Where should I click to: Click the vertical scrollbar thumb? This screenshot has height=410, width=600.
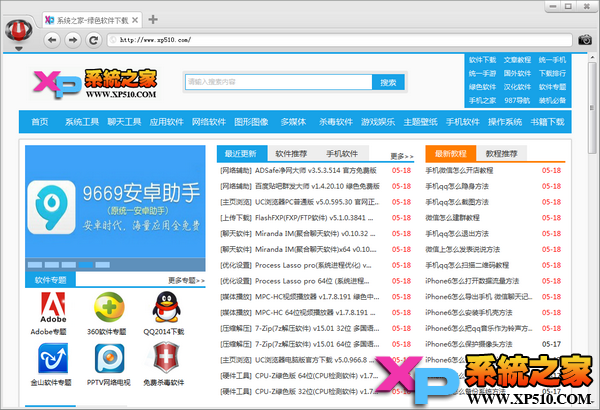[592, 108]
